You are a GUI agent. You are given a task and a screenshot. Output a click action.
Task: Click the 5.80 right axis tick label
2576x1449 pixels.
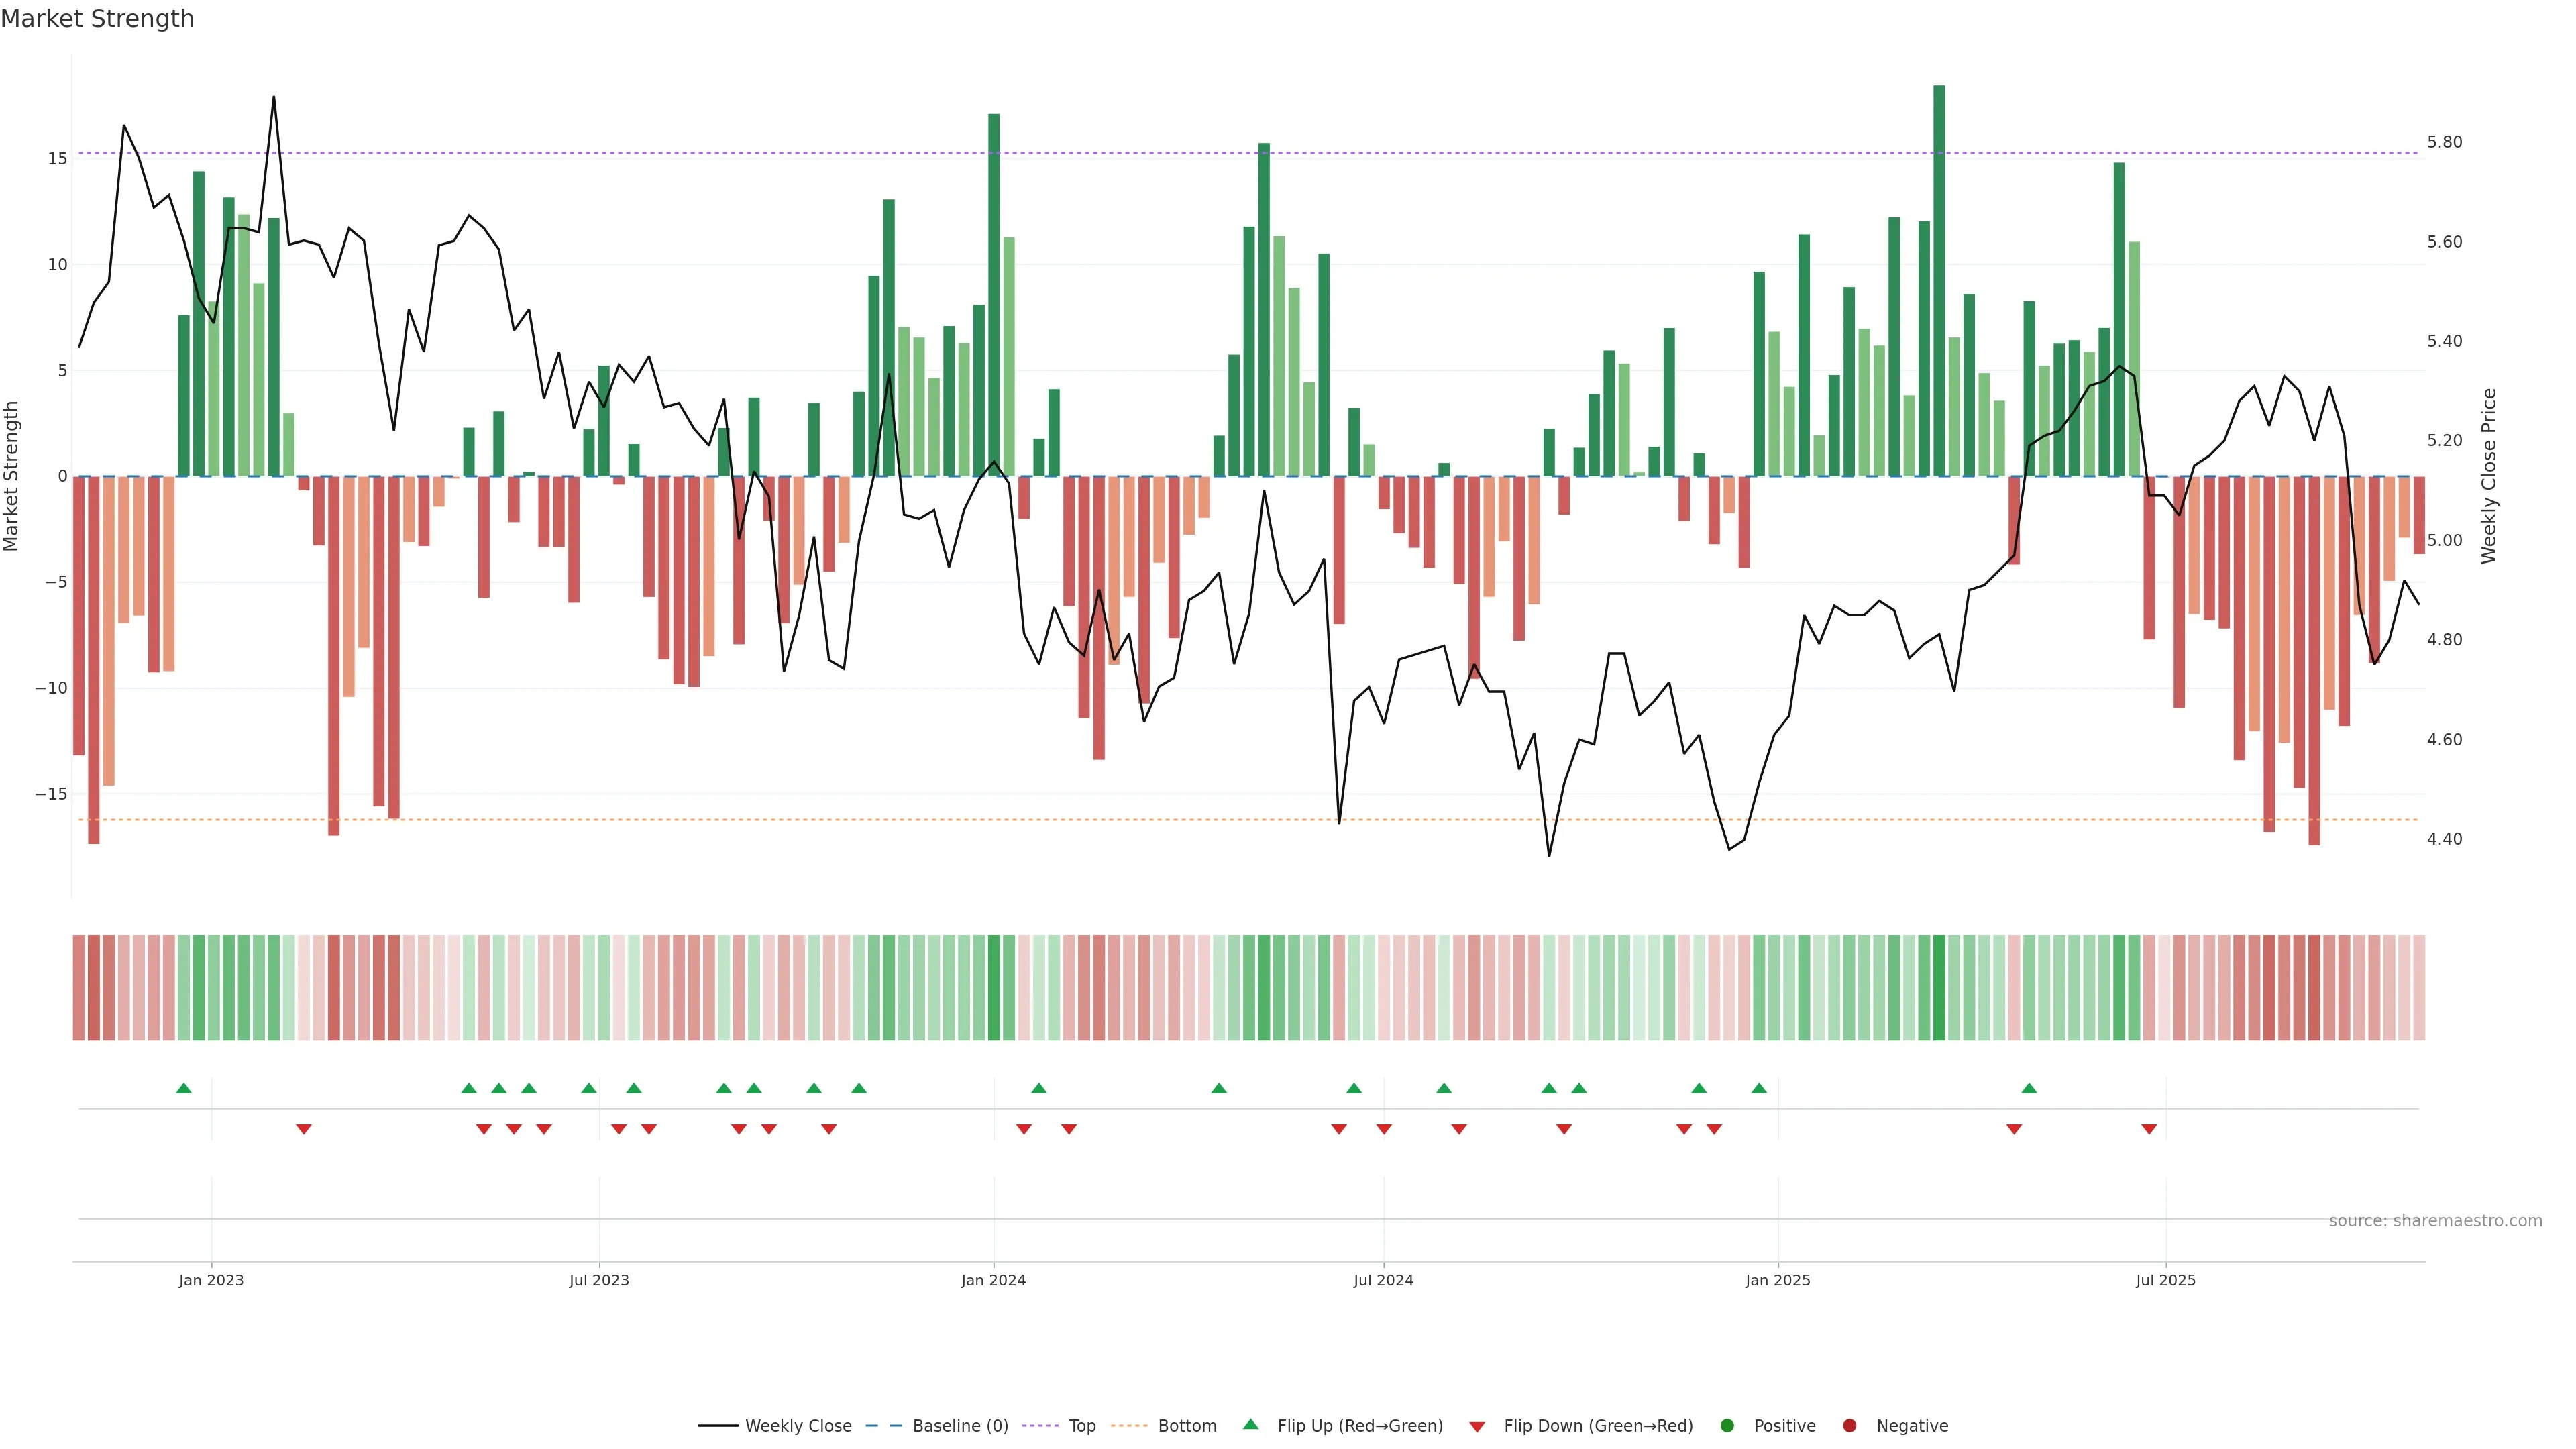pos(2444,142)
